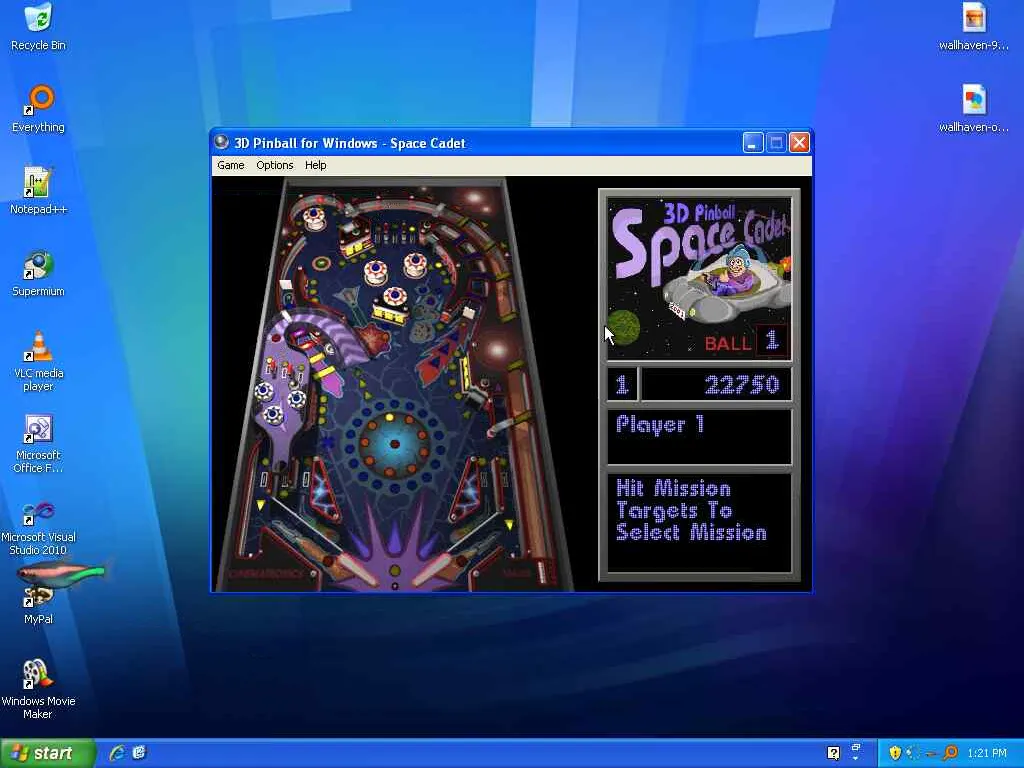Open the Help menu in 3D Pinball
The width and height of the screenshot is (1024, 768).
tap(315, 165)
